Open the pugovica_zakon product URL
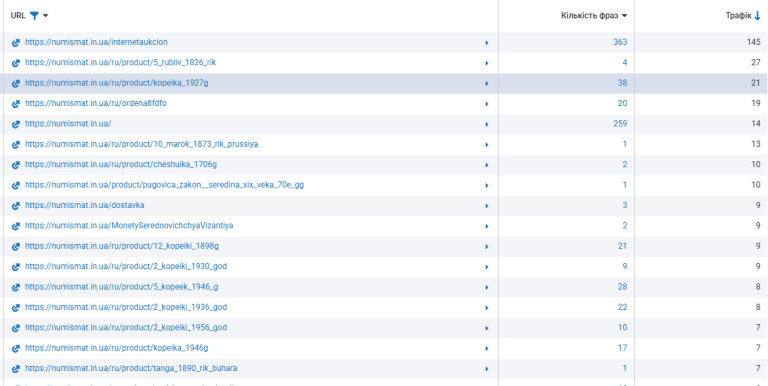This screenshot has height=386, width=768. tap(165, 185)
